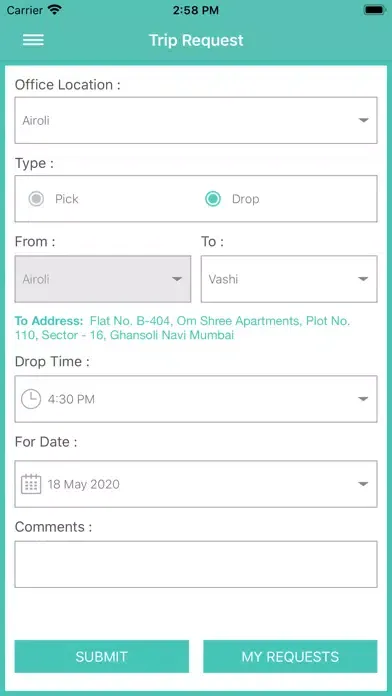Expand the For Date dropdown arrow
Viewport: 392px width, 696px height.
[364, 484]
